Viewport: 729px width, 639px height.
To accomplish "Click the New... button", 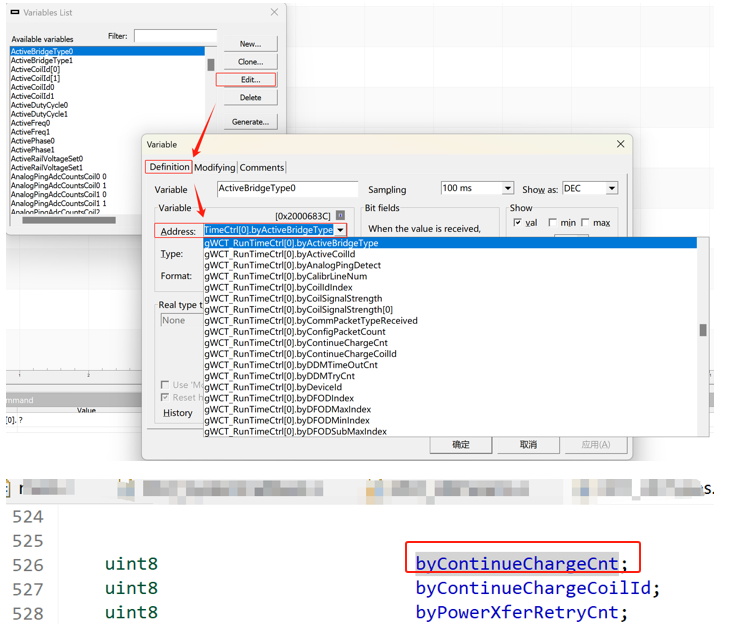I will pos(250,44).
